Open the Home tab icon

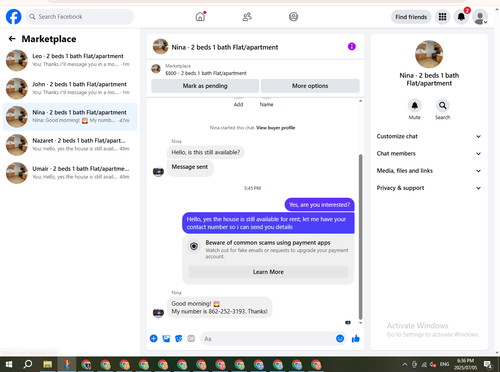click(200, 17)
